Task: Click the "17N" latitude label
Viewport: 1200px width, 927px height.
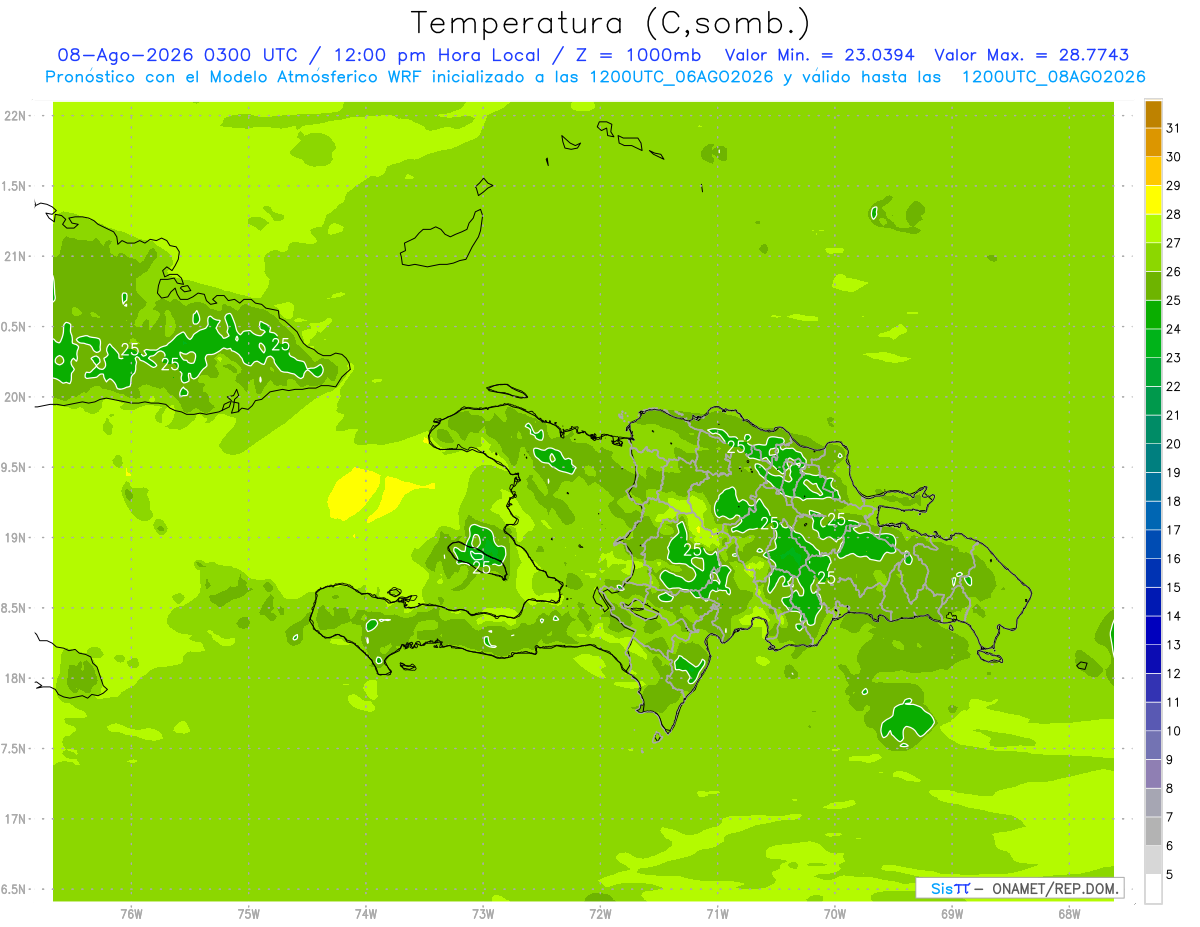Action: pyautogui.click(x=14, y=819)
